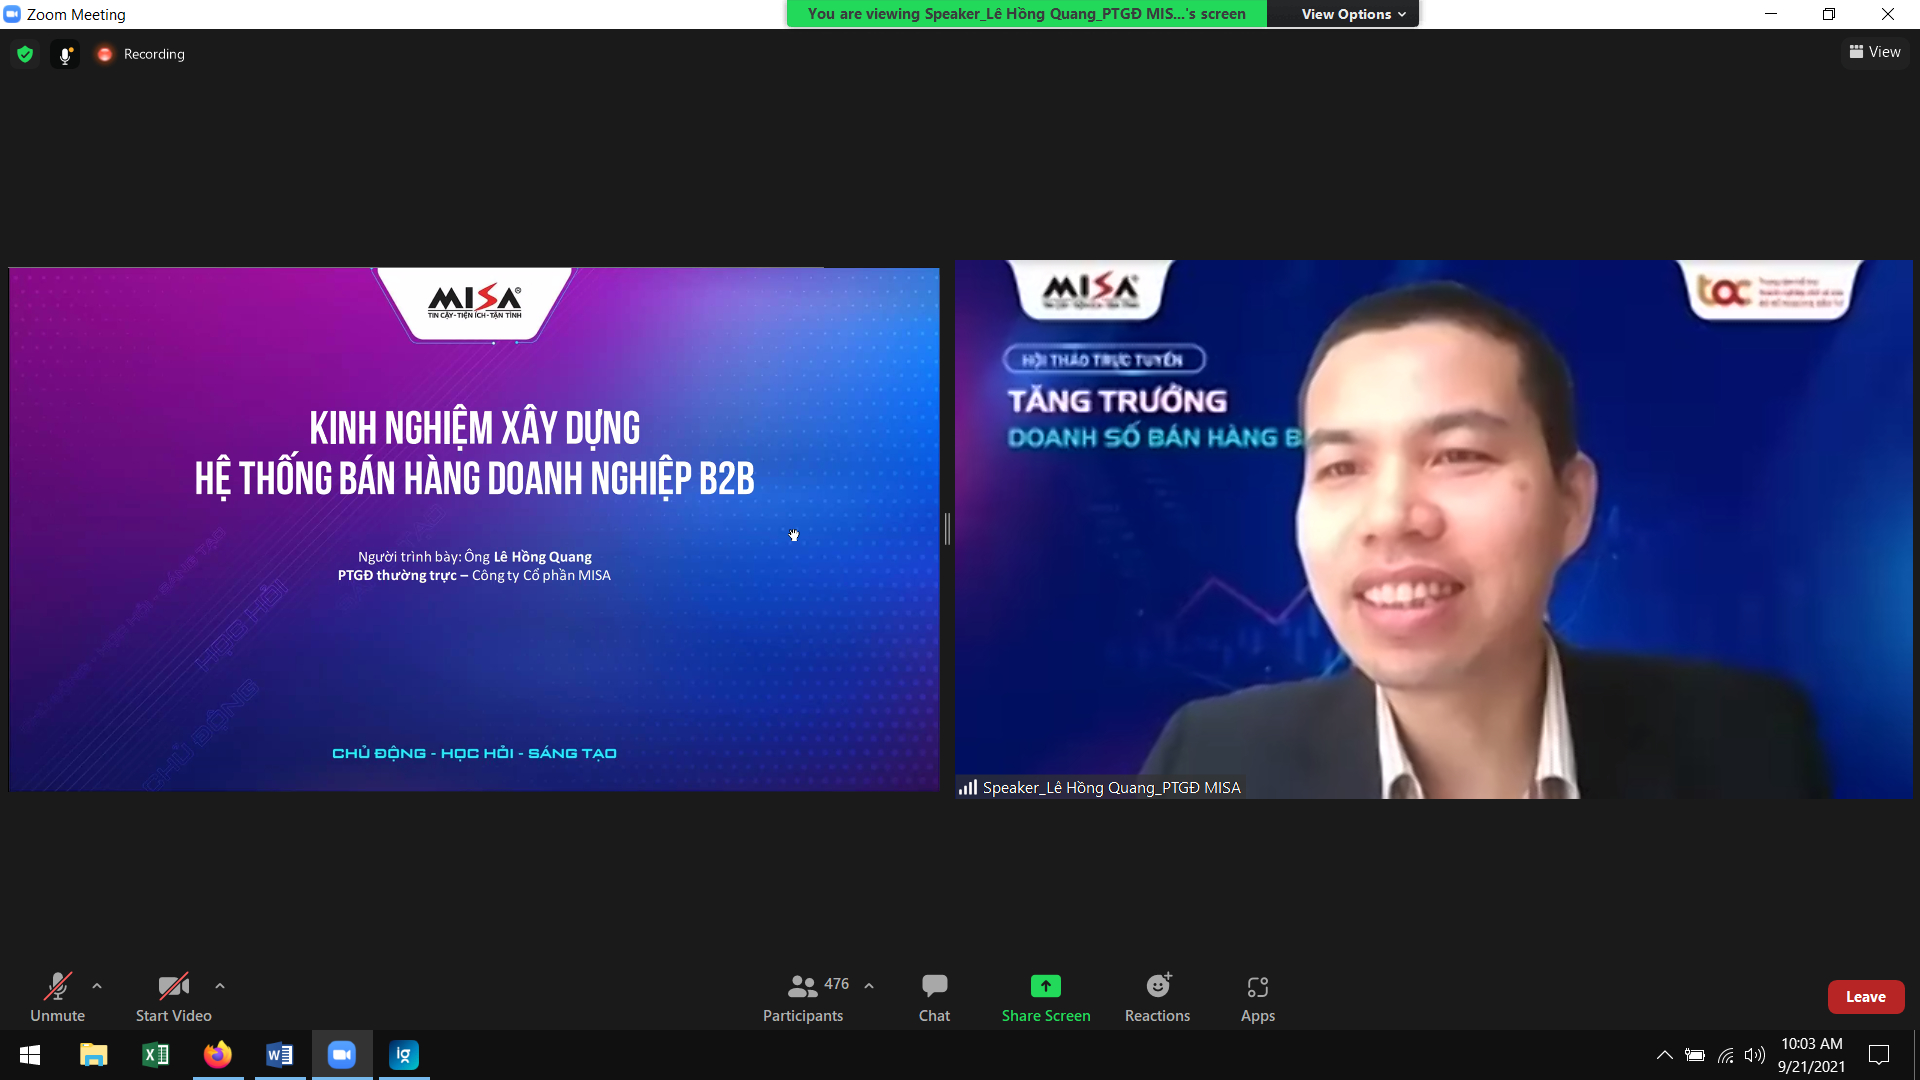The width and height of the screenshot is (1920, 1080).
Task: Click the speaker video thumbnail
Action: point(1433,528)
